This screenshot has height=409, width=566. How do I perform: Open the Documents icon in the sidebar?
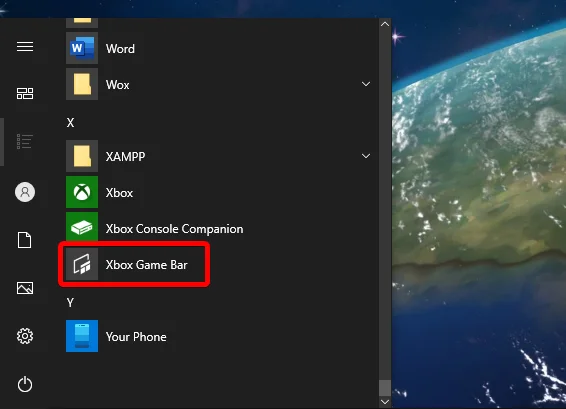coord(25,240)
